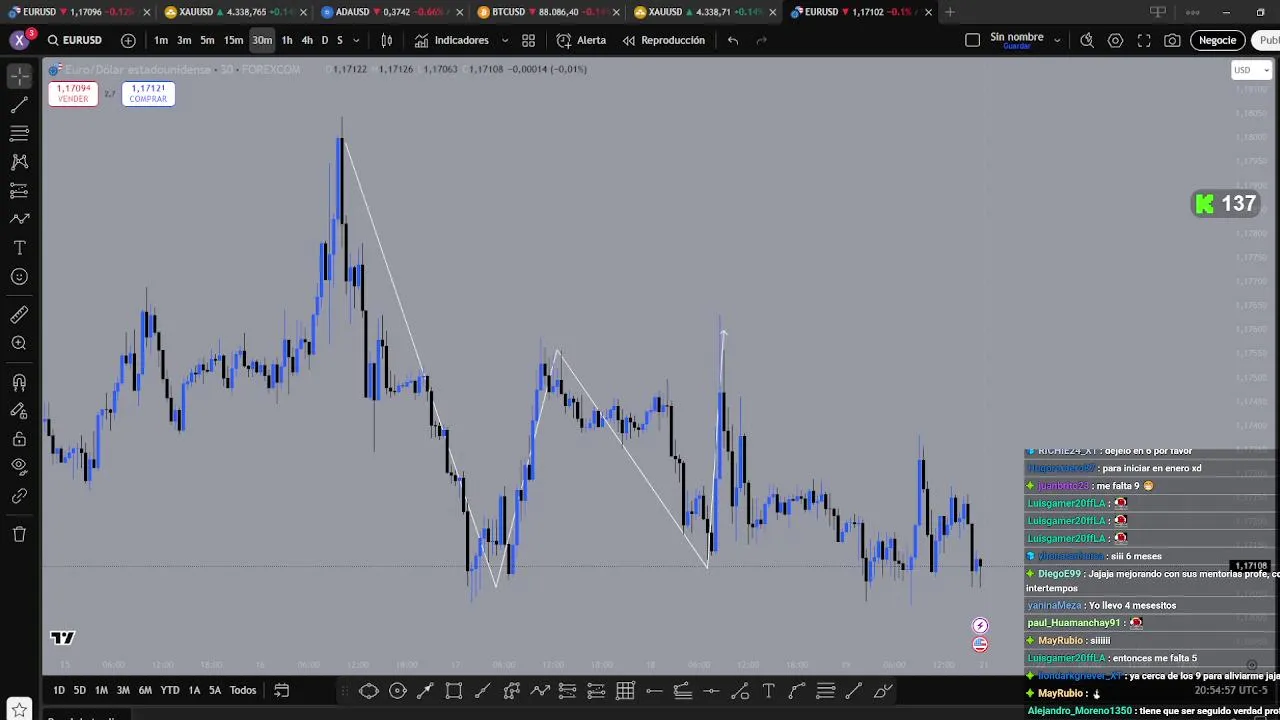Screen dimensions: 1280x720
Task: Select the zoom-in magnifier tool
Action: [x=19, y=343]
